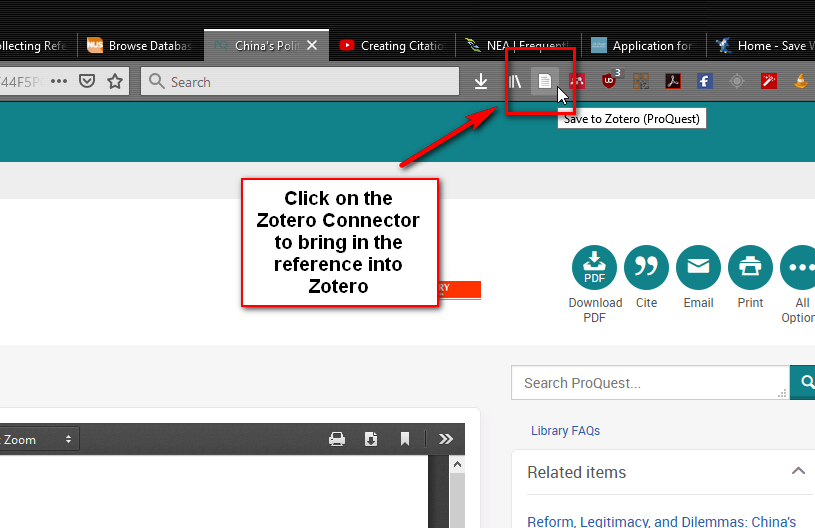The height and width of the screenshot is (528, 815).
Task: Click the PDF viewer bookmark icon
Action: (405, 439)
